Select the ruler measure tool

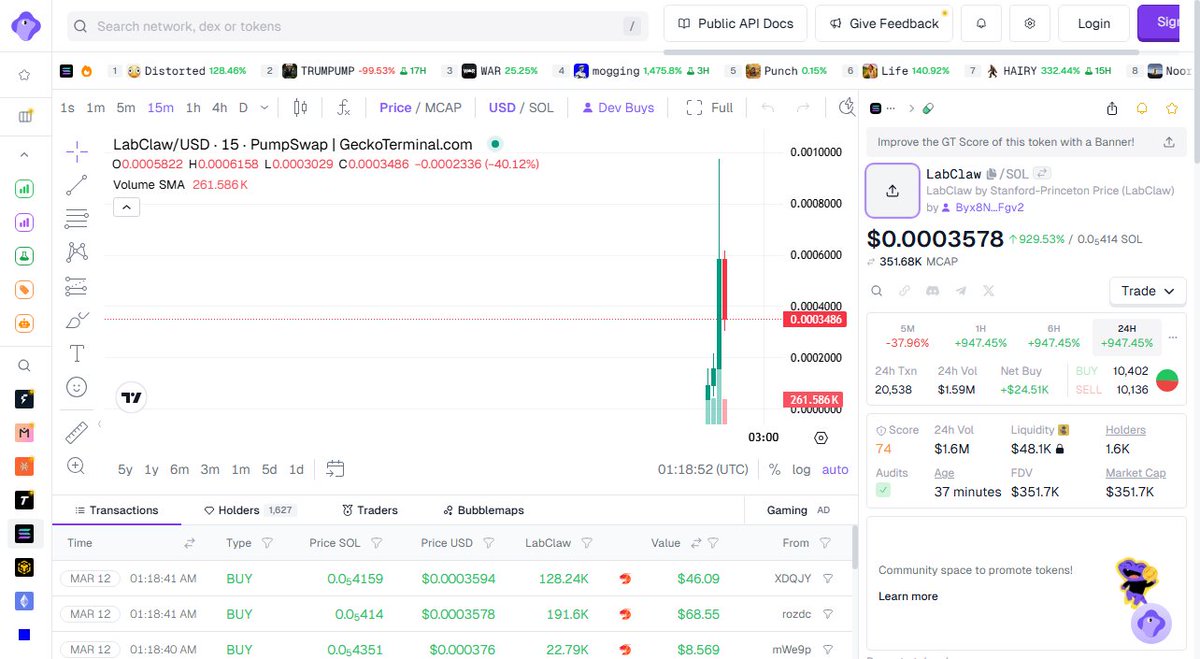(77, 432)
